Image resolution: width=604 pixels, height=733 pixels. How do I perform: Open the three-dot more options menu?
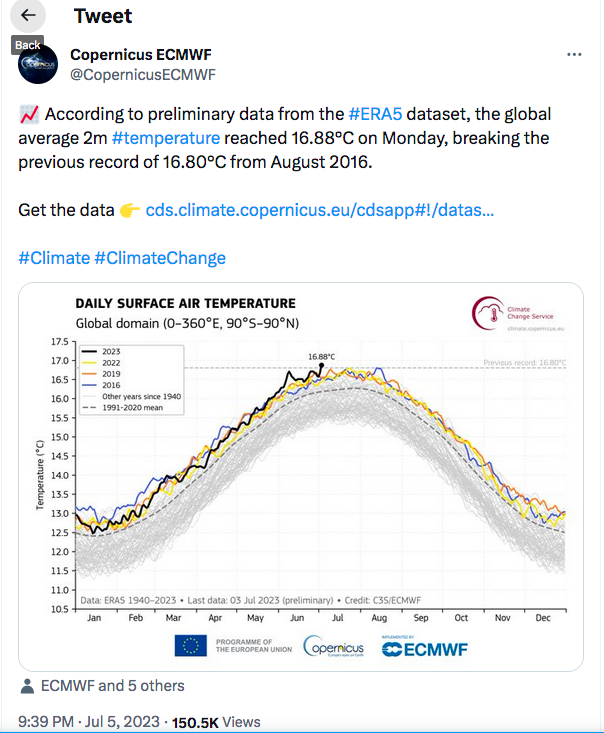[574, 54]
